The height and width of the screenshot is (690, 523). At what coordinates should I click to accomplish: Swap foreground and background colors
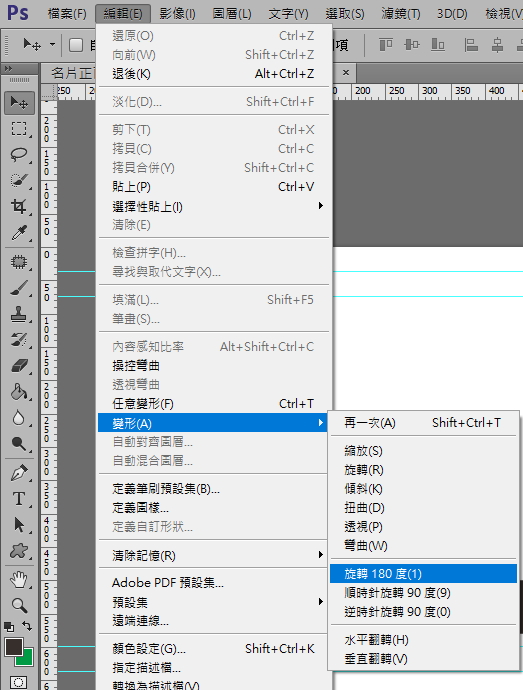pyautogui.click(x=27, y=626)
